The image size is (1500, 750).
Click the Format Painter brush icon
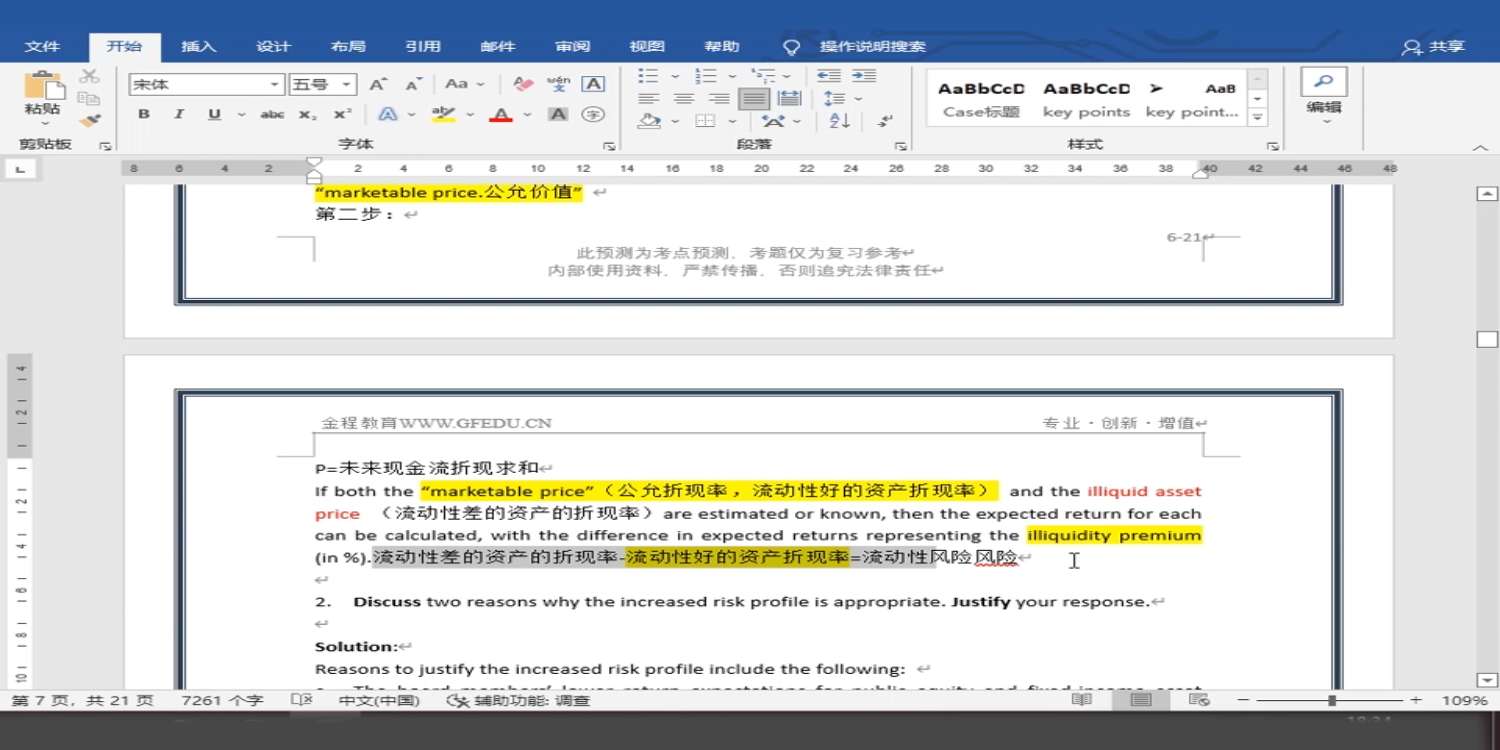click(x=90, y=121)
